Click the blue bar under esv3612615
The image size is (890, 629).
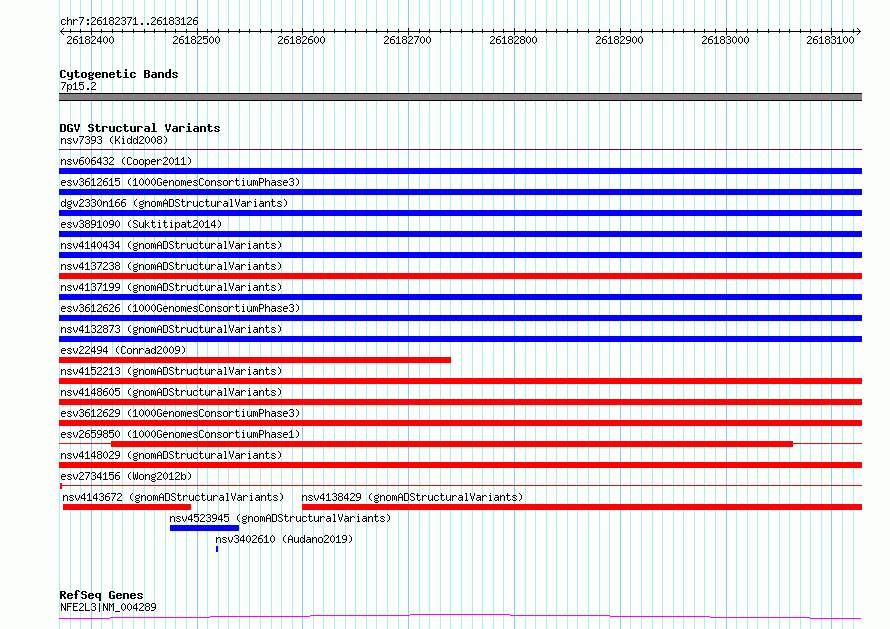[460, 192]
